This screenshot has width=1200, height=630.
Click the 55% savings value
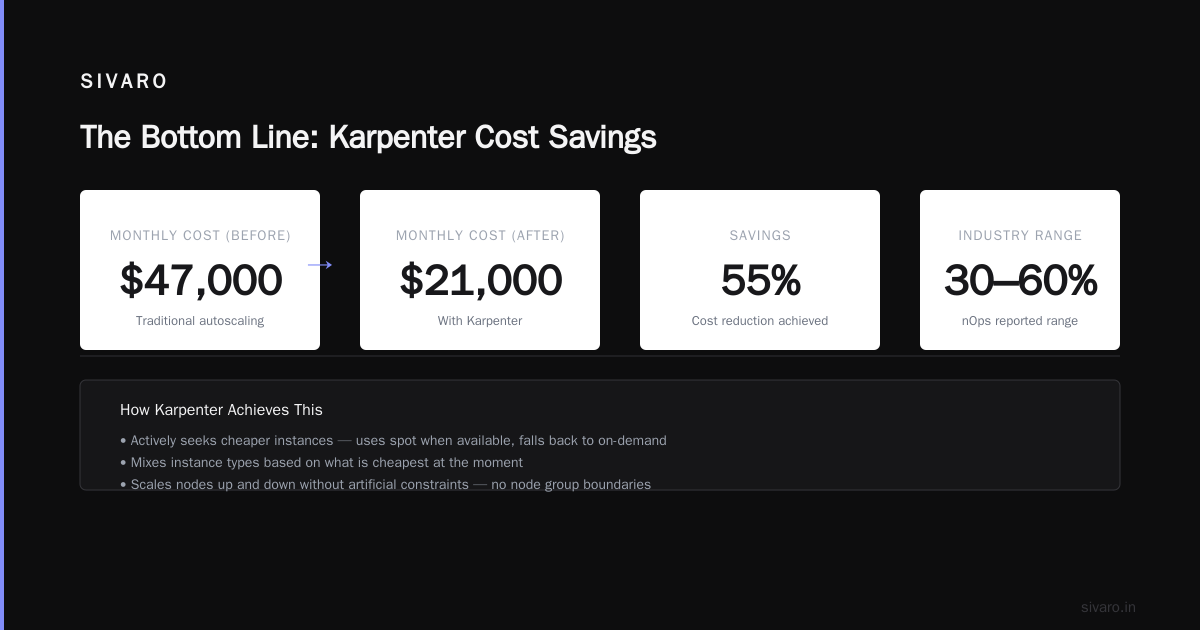pyautogui.click(x=760, y=280)
